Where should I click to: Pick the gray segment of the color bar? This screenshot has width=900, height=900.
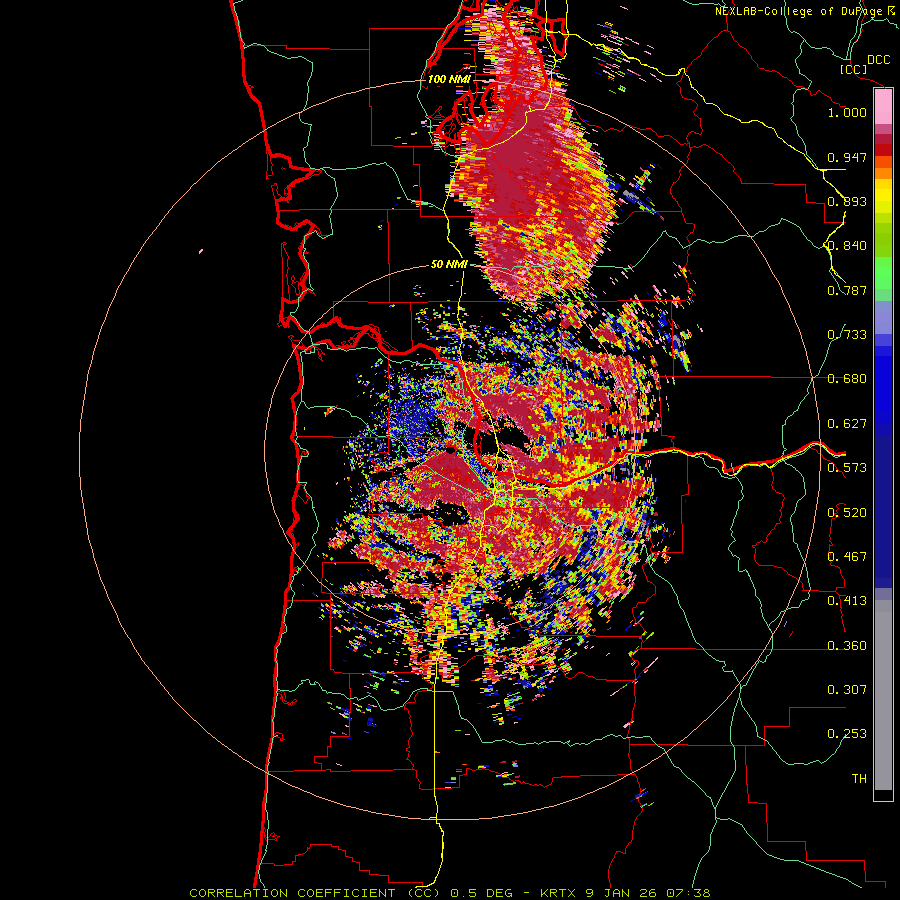click(883, 695)
